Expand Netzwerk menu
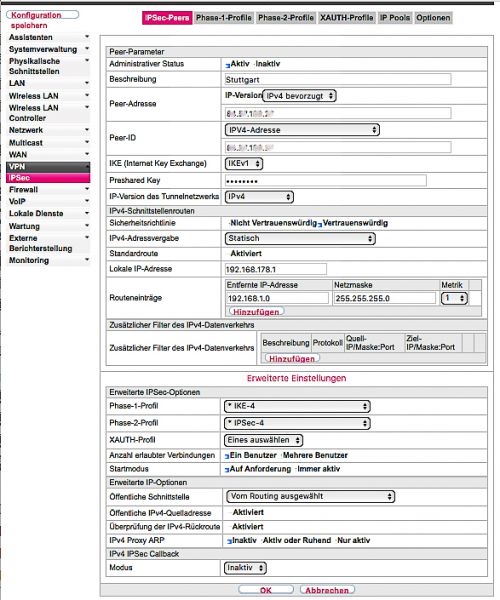The image size is (500, 600). pyautogui.click(x=48, y=130)
